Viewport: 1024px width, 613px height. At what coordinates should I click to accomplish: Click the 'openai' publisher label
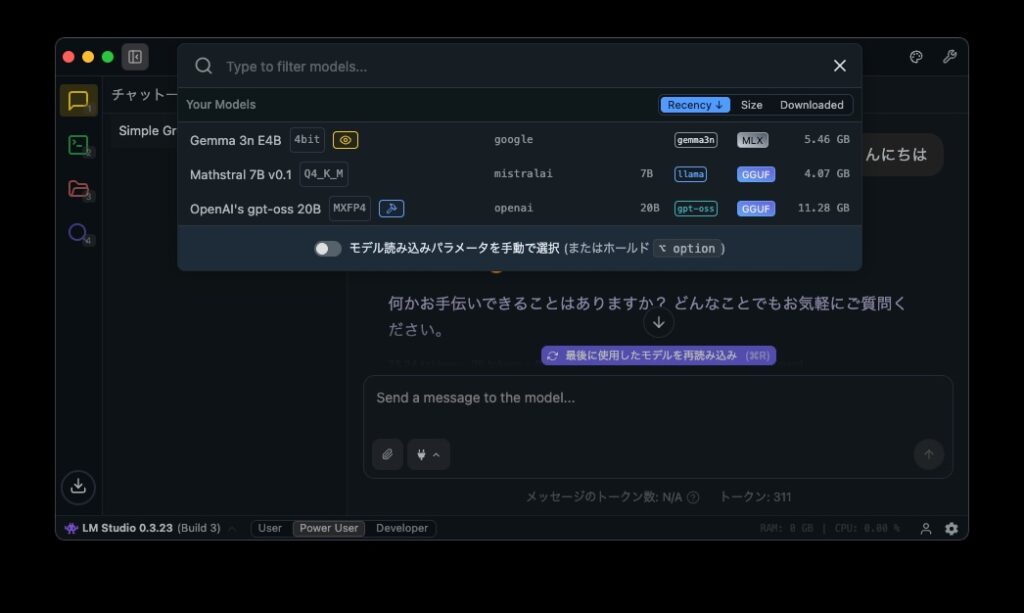pyautogui.click(x=513, y=208)
